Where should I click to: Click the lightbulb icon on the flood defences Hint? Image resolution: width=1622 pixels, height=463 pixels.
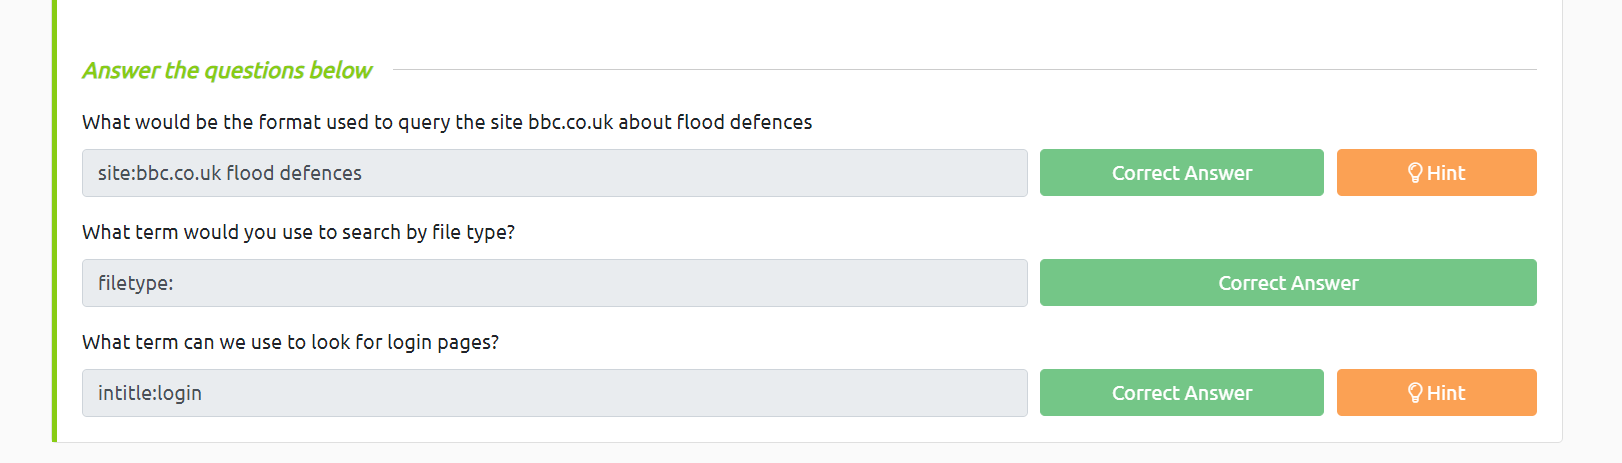[1415, 173]
